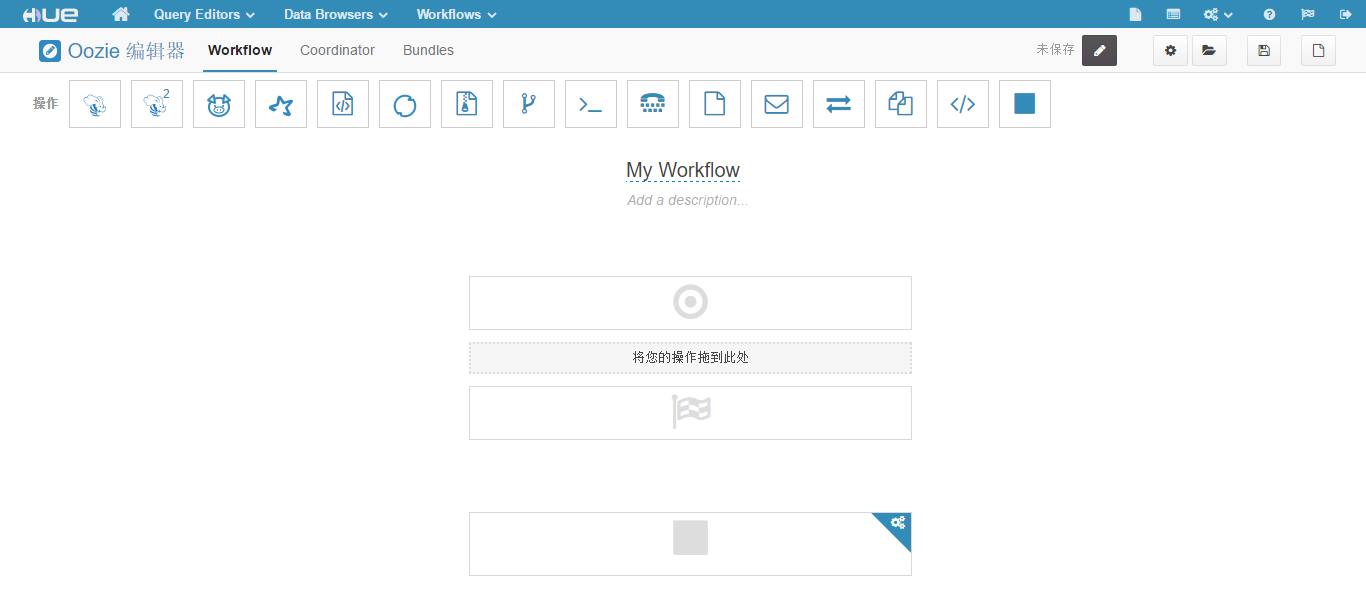This screenshot has height=600, width=1366.
Task: Click the Oozie editor app icon
Action: click(x=50, y=51)
